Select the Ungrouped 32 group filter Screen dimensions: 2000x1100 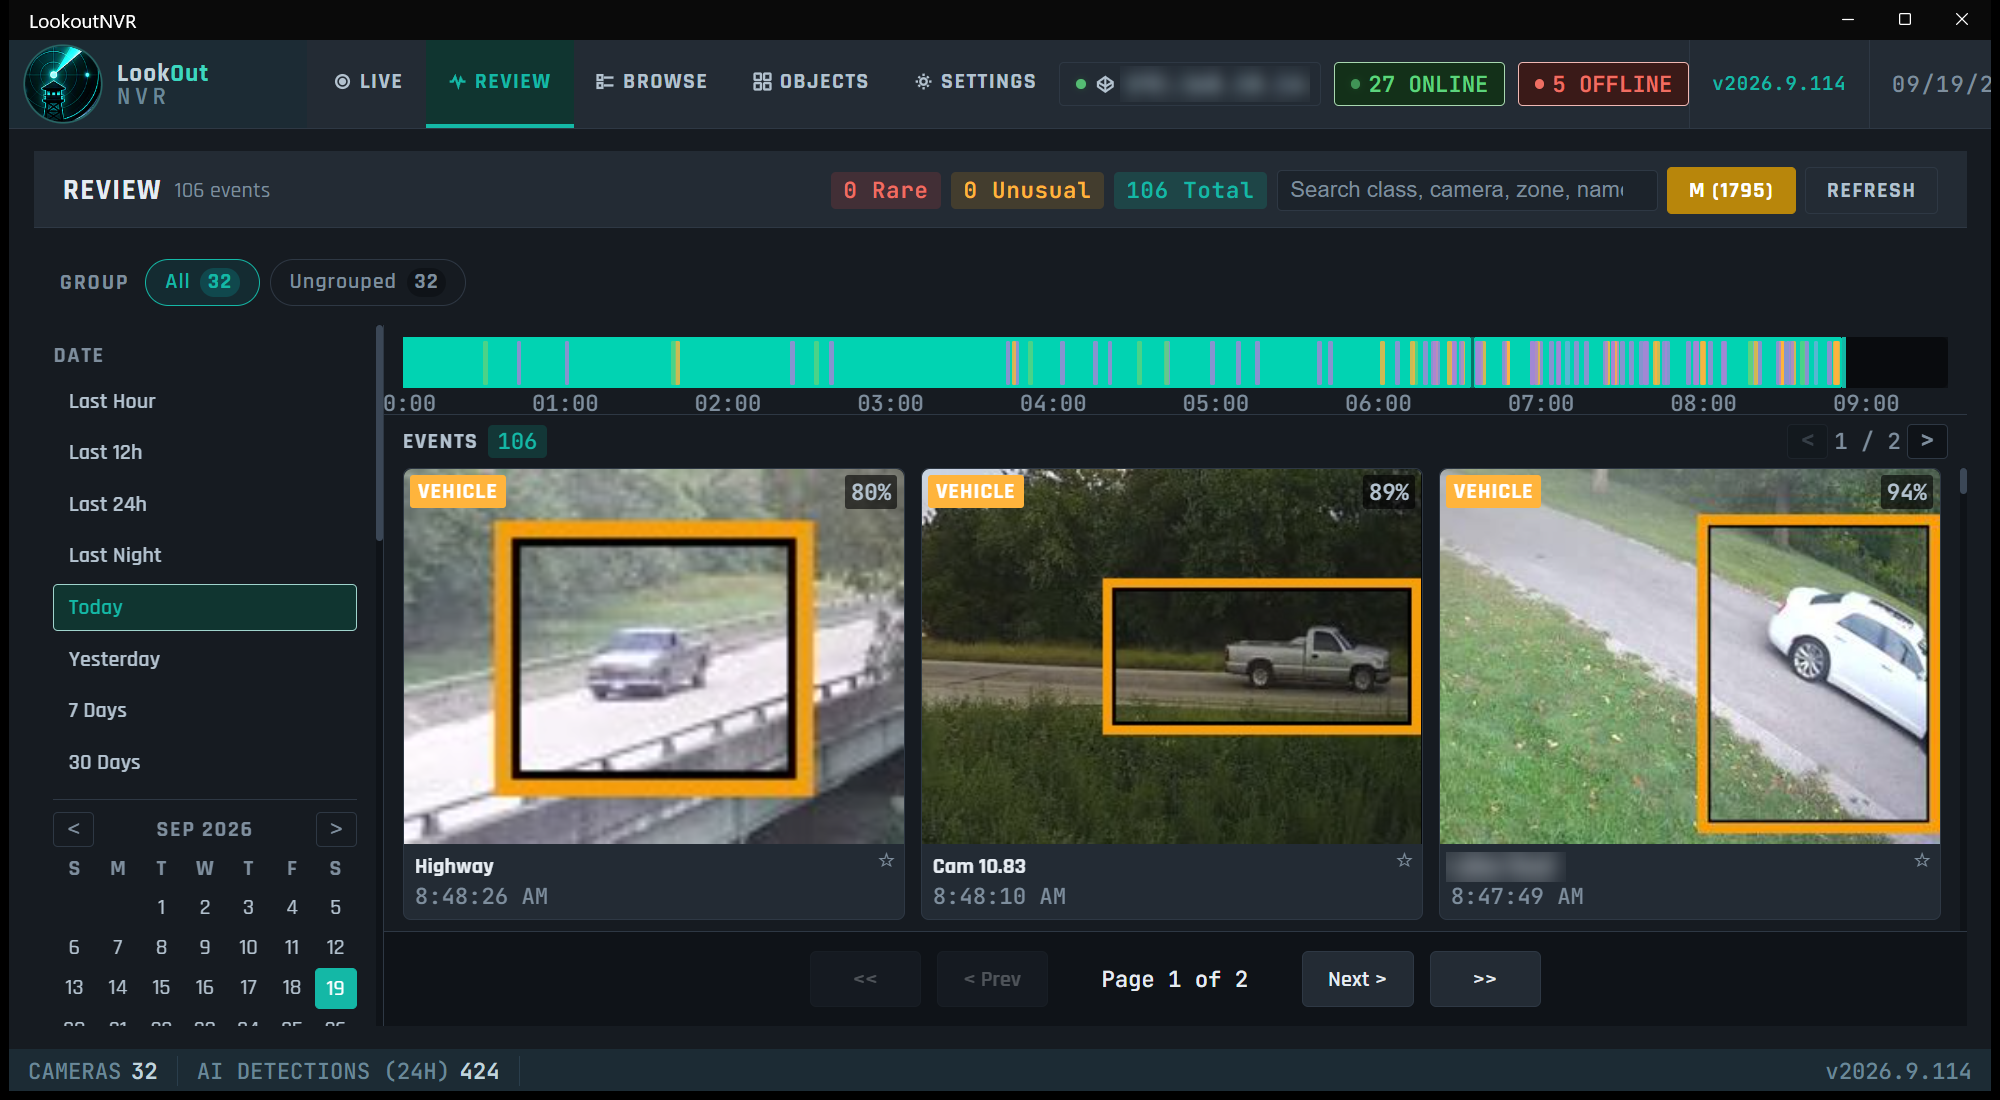(367, 282)
